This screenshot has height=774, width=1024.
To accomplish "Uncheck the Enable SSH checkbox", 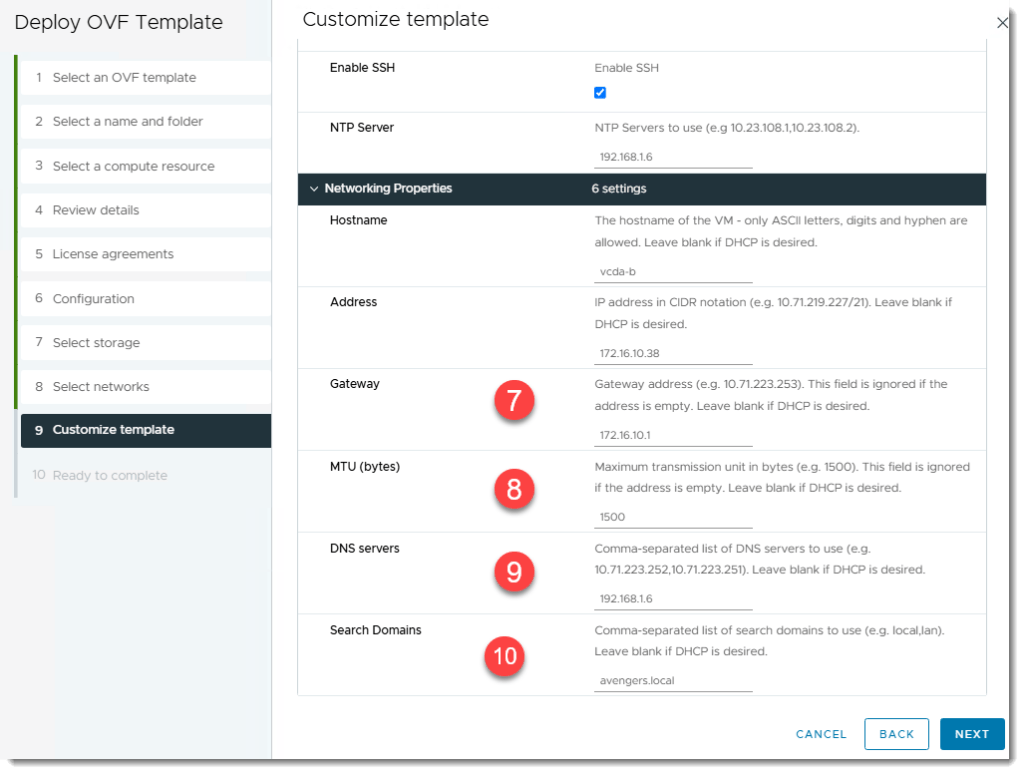I will tap(600, 93).
